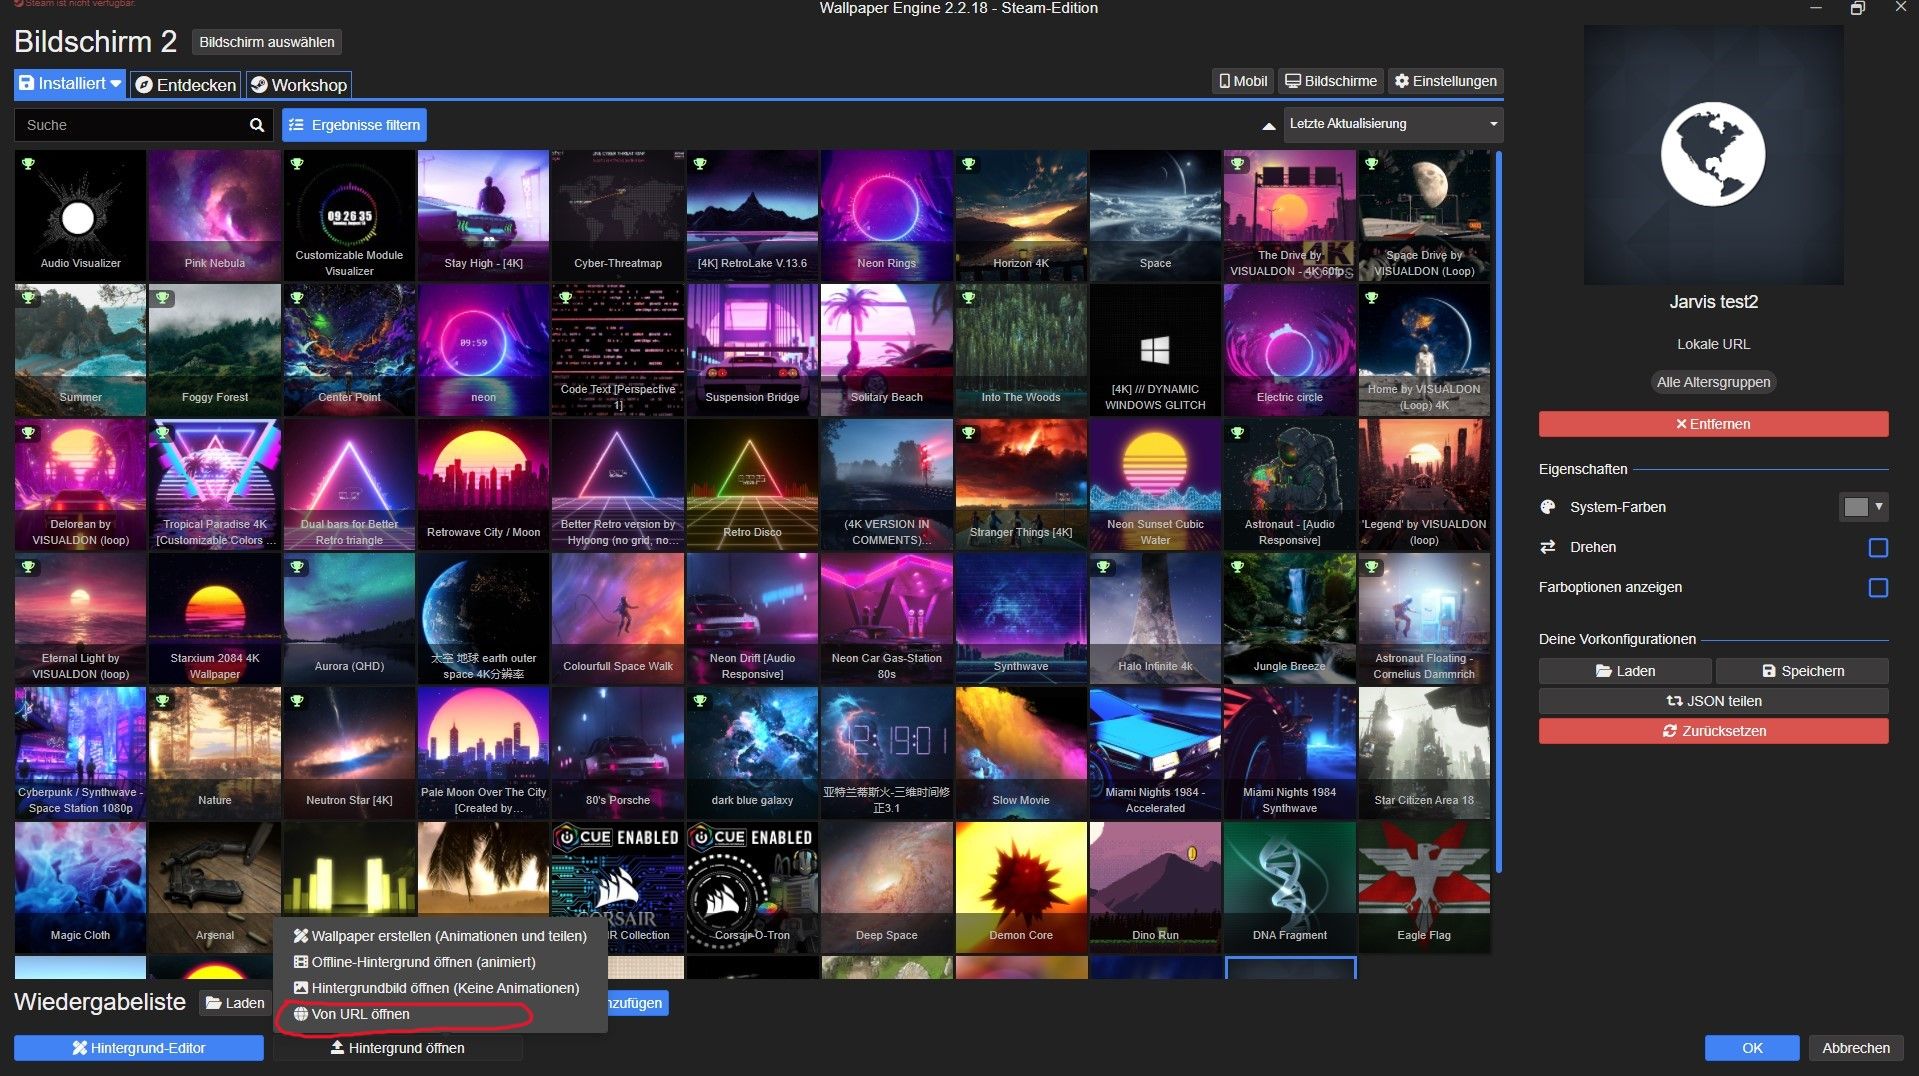
Task: Select the Magic Cloth wallpaper
Action: pyautogui.click(x=80, y=887)
